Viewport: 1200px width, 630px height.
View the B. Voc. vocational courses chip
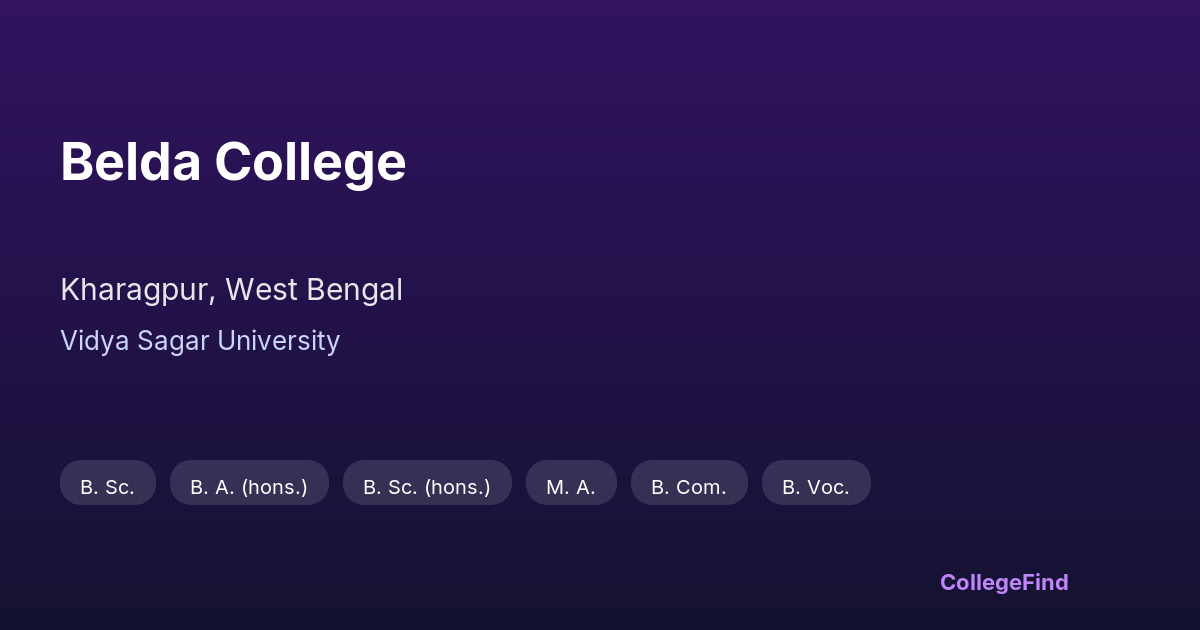click(x=816, y=487)
